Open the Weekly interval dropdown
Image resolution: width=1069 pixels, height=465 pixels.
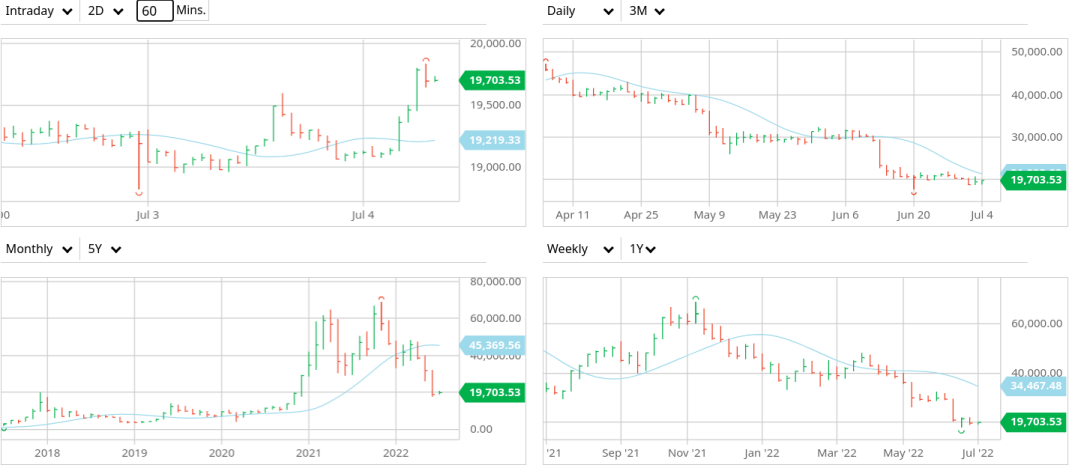580,249
